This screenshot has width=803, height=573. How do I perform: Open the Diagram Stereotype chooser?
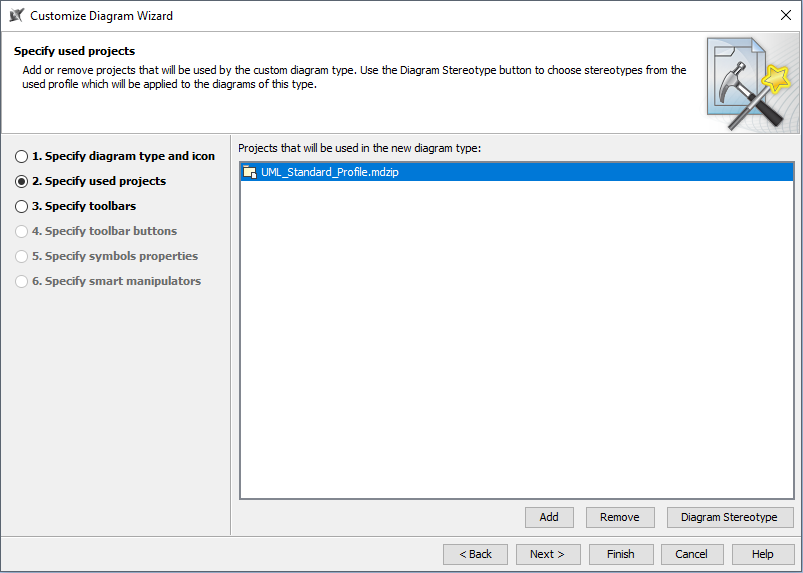click(729, 517)
